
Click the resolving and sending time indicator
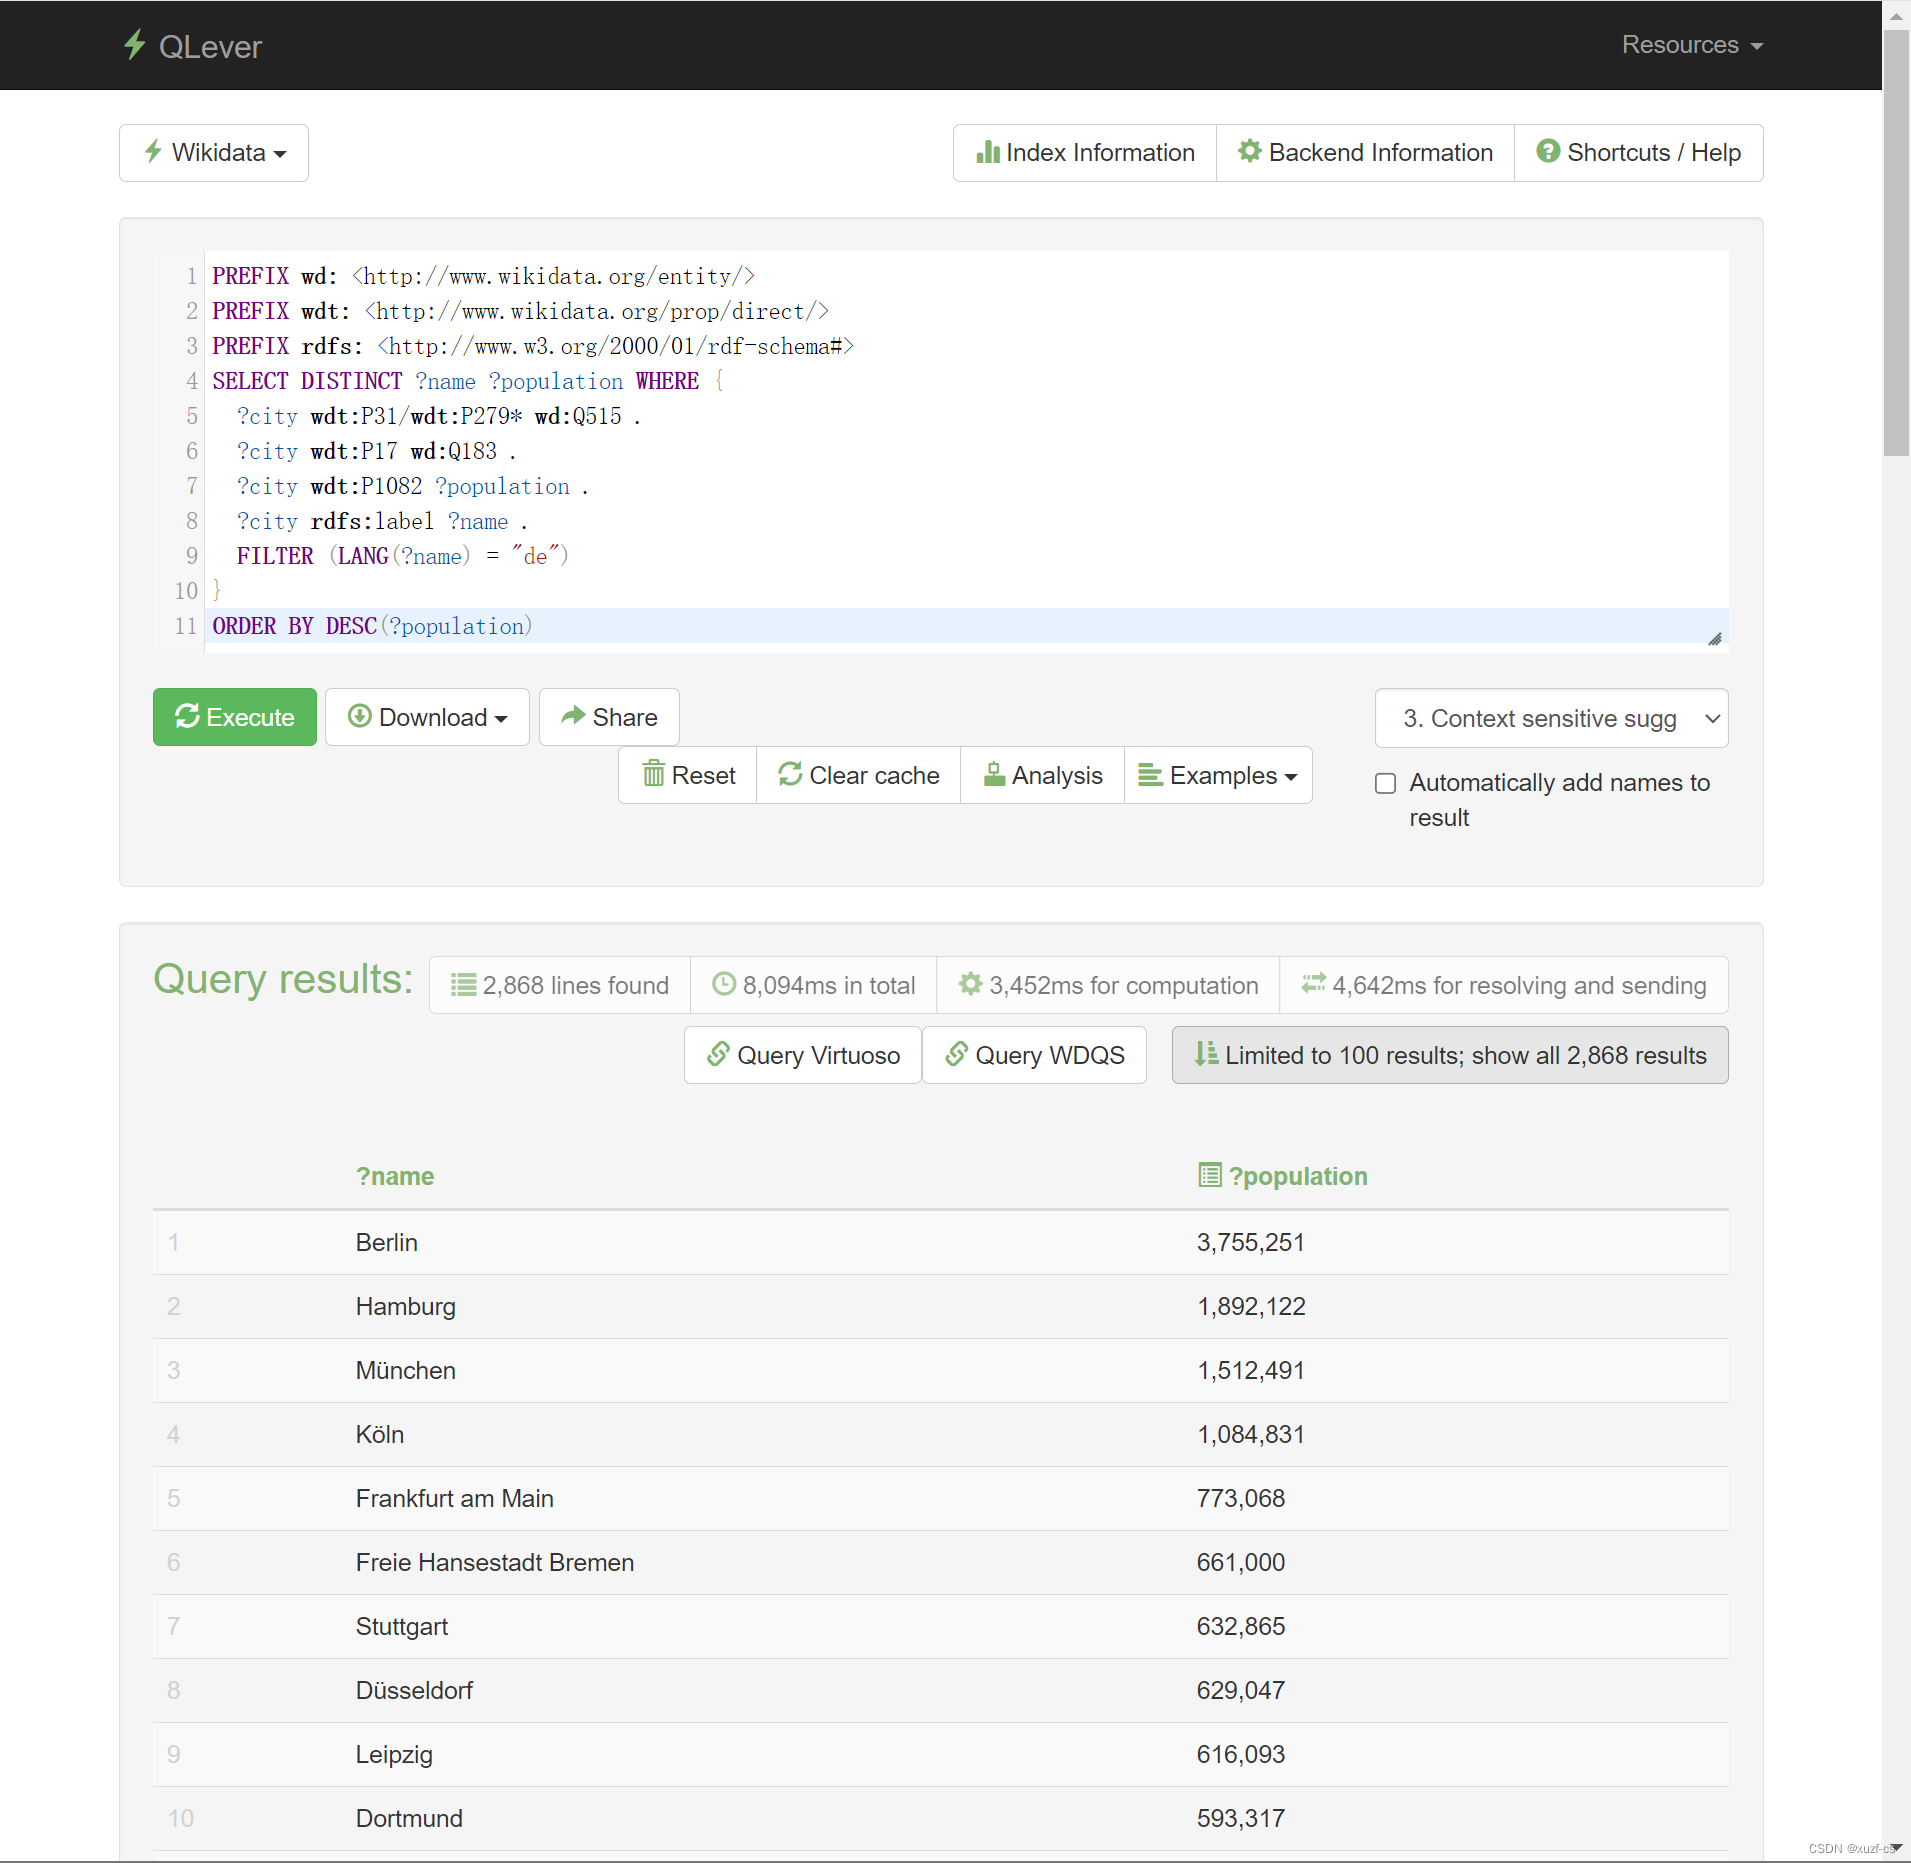click(1504, 985)
